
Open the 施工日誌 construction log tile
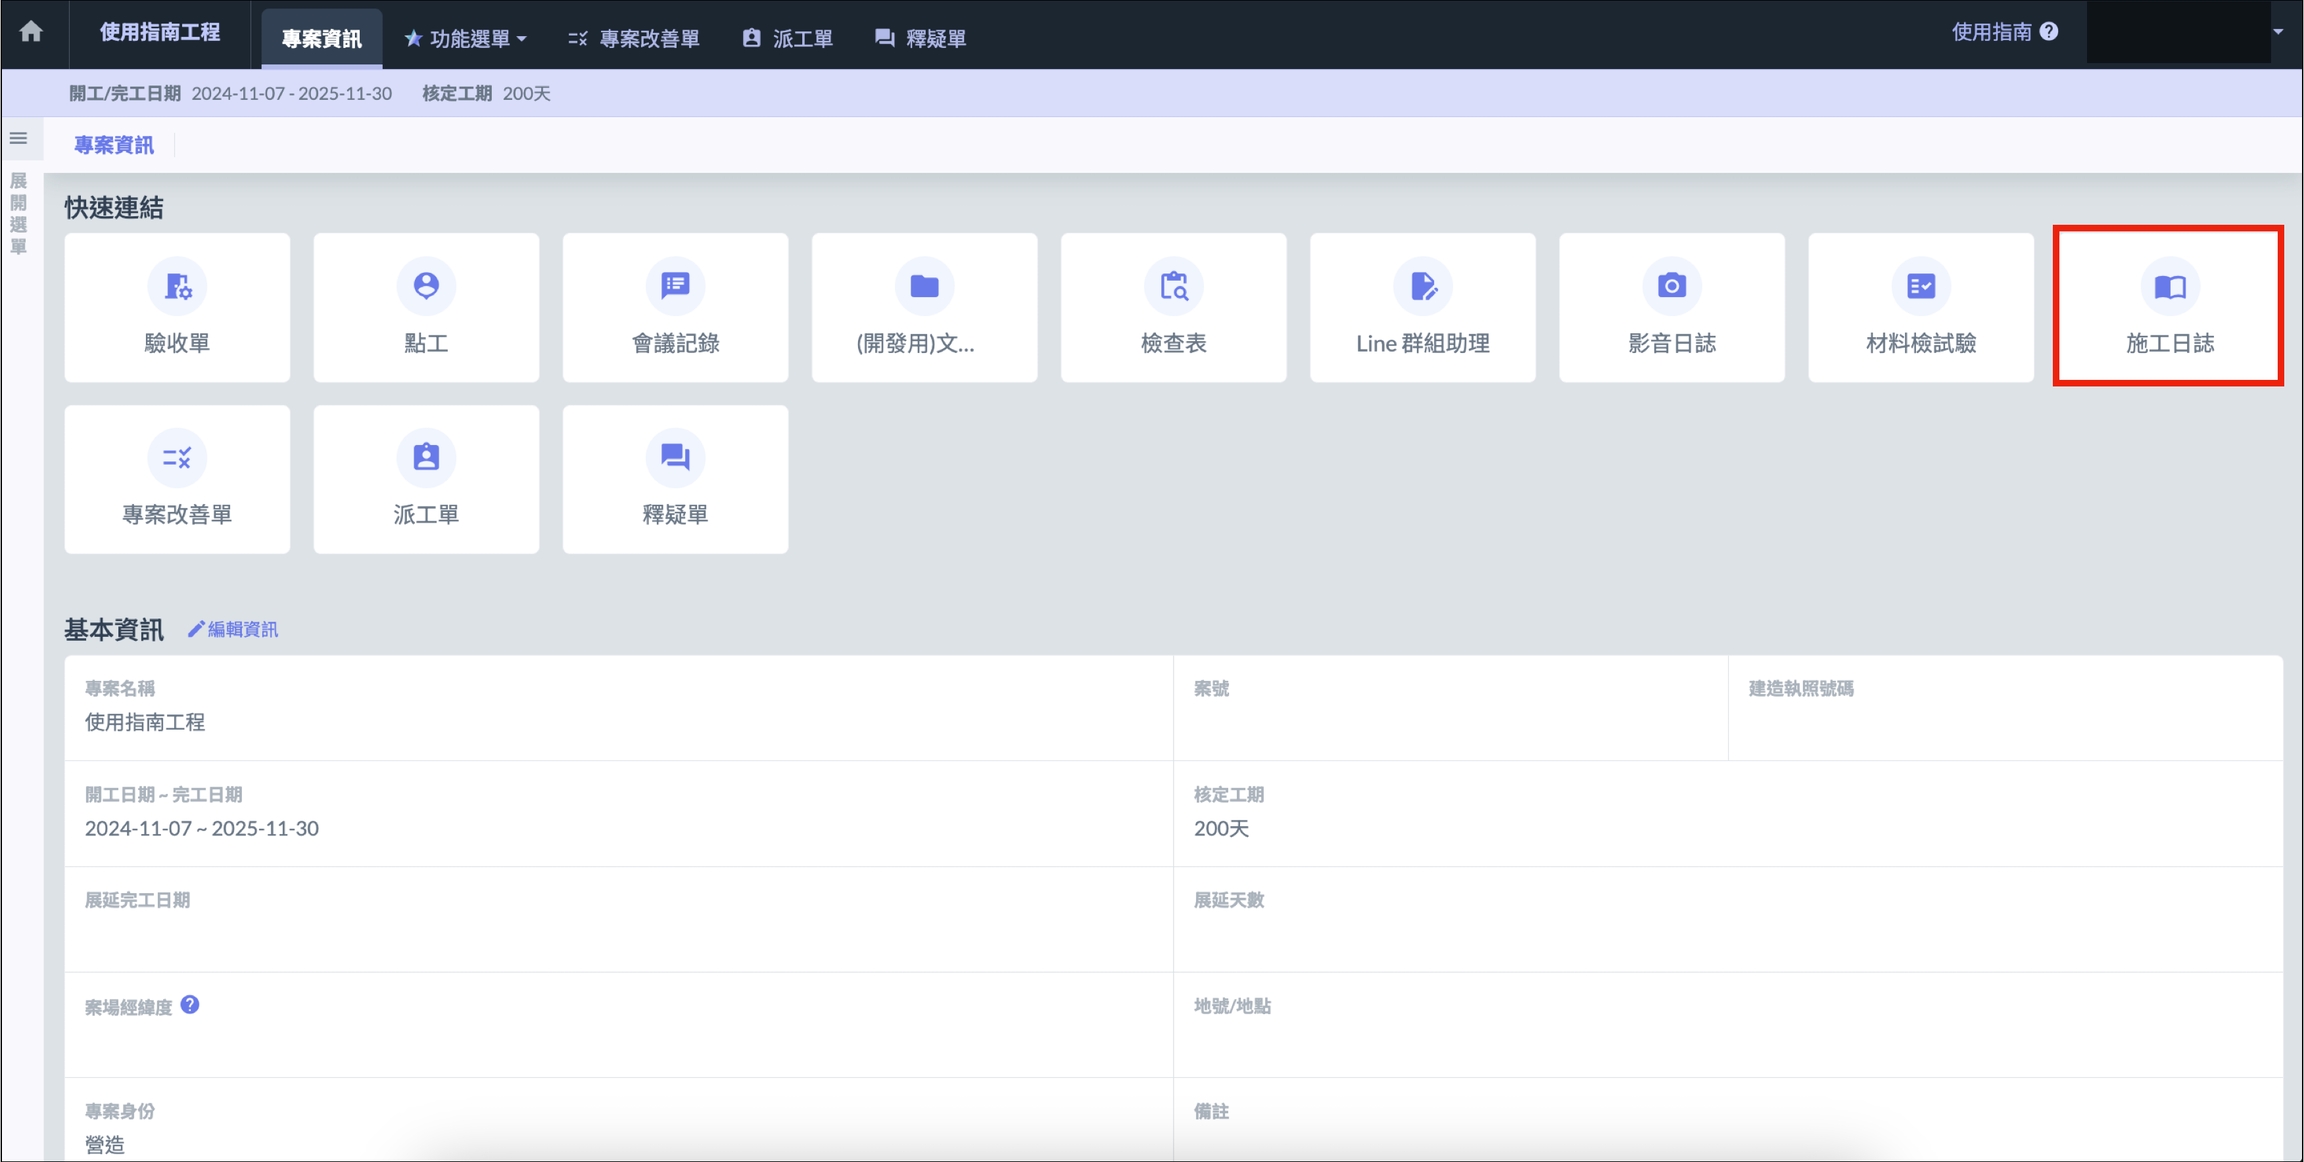(x=2169, y=308)
